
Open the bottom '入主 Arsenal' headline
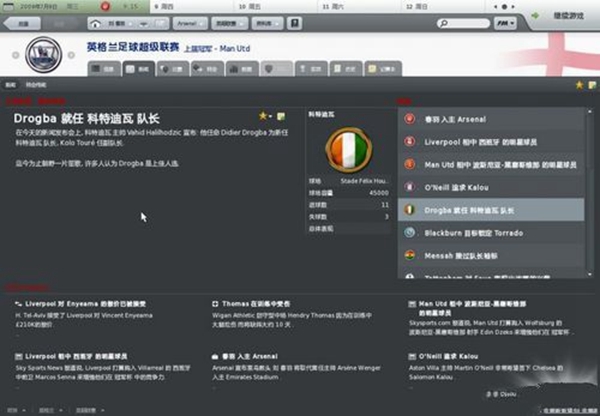(249, 356)
